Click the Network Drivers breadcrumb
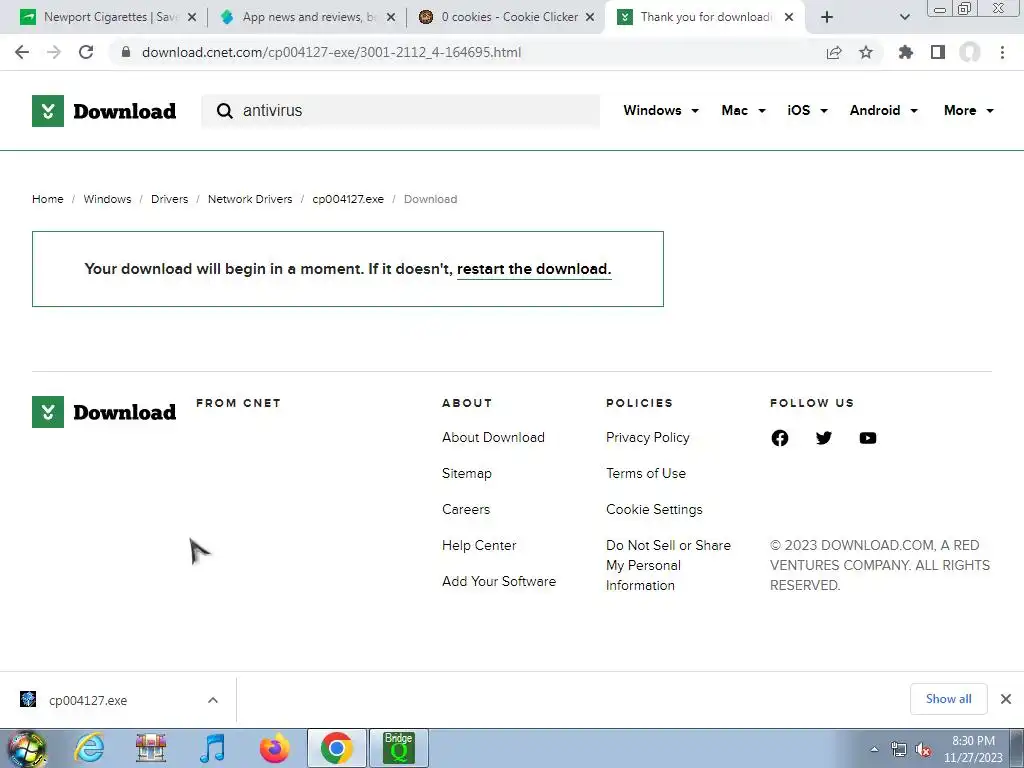 [250, 199]
